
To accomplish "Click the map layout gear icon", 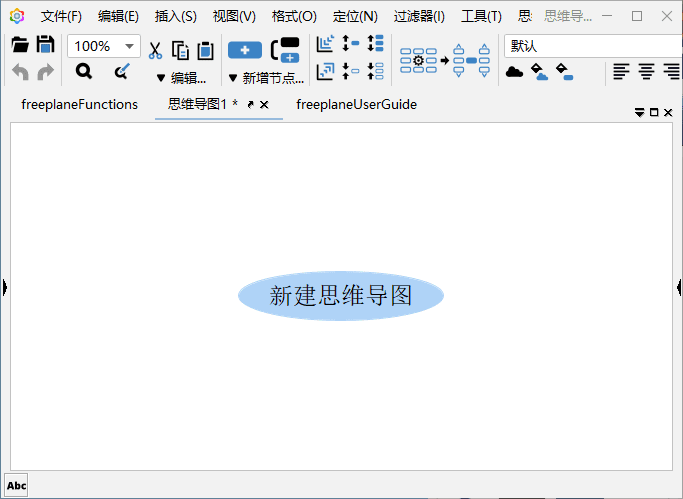I will [418, 60].
